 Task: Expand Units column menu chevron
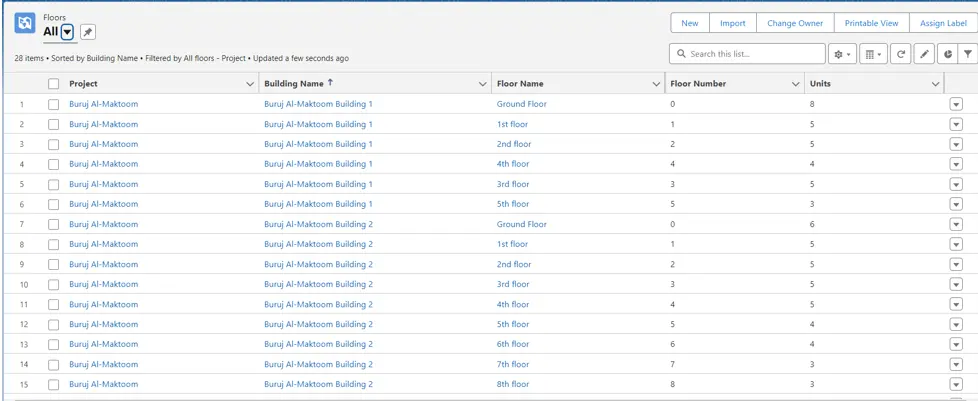point(936,84)
